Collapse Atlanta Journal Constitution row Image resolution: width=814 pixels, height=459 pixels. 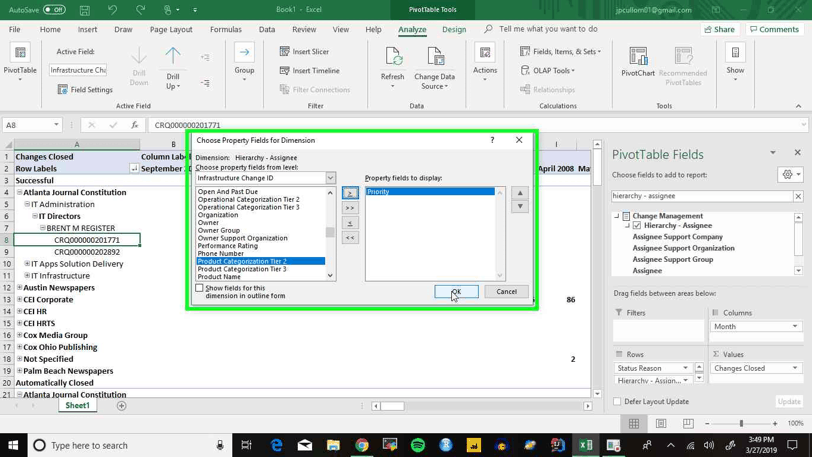coord(19,192)
